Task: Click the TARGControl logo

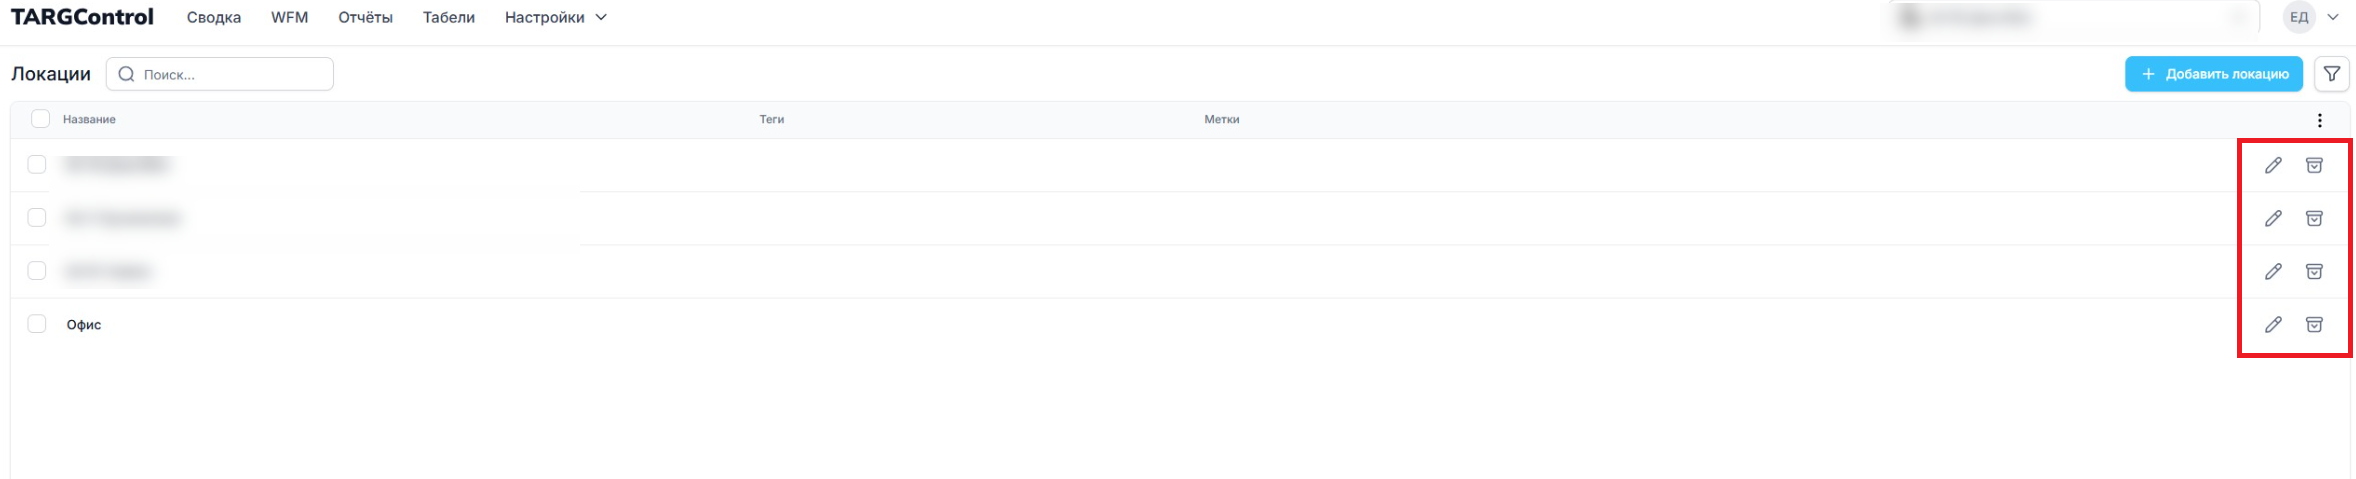Action: (x=82, y=17)
